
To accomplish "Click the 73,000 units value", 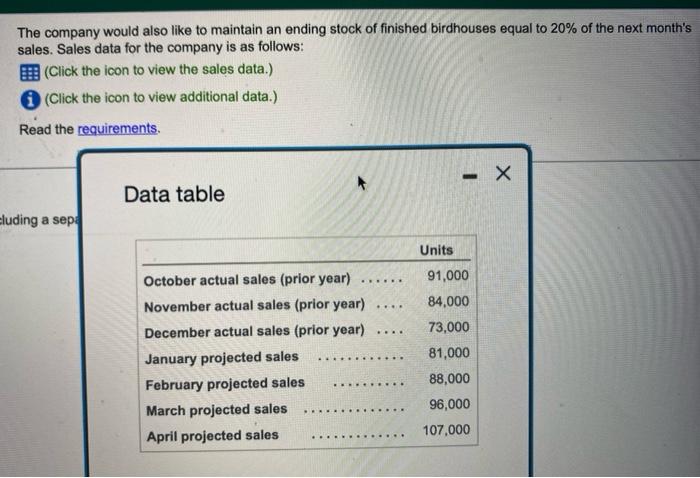I will point(449,327).
